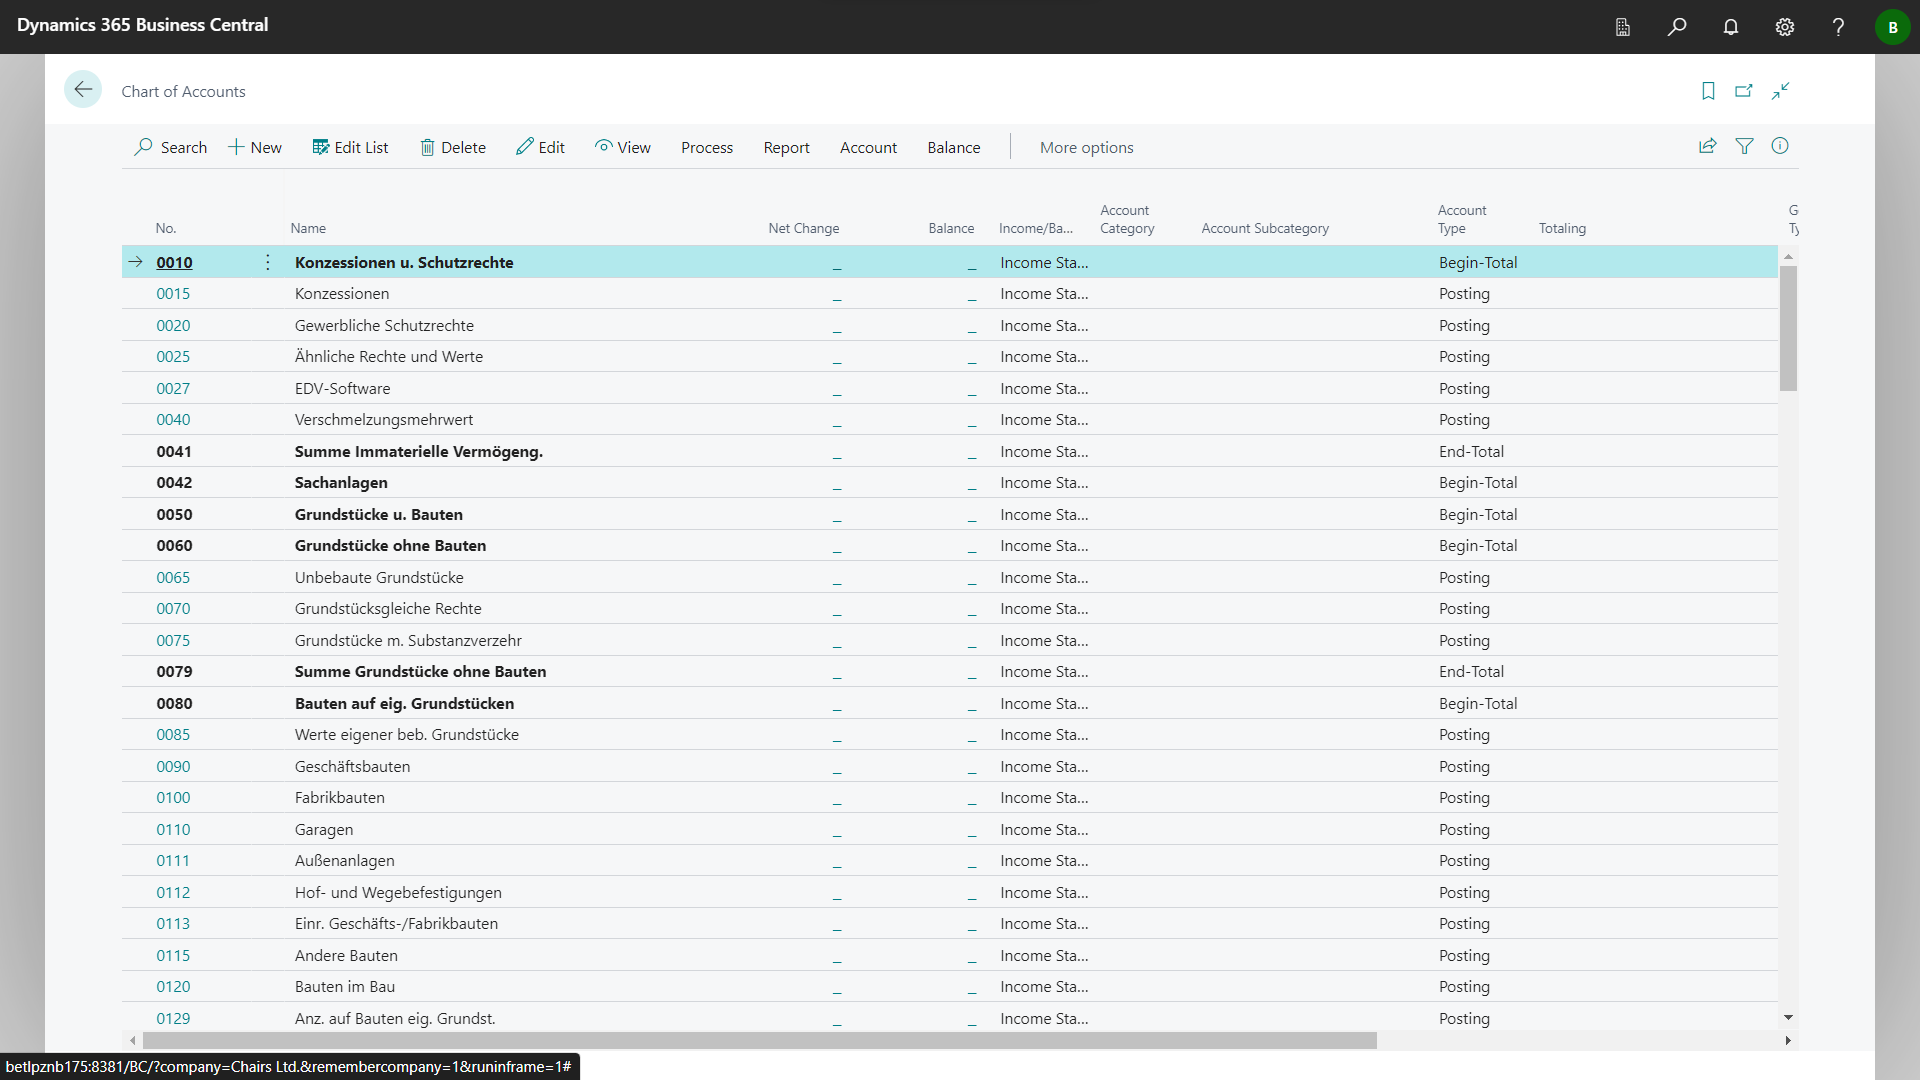Image resolution: width=1920 pixels, height=1080 pixels.
Task: Open the company building icon in header
Action: point(1623,27)
